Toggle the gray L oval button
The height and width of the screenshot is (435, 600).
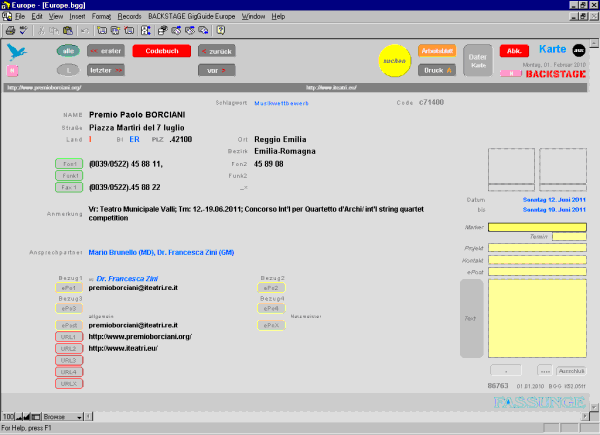coord(69,70)
